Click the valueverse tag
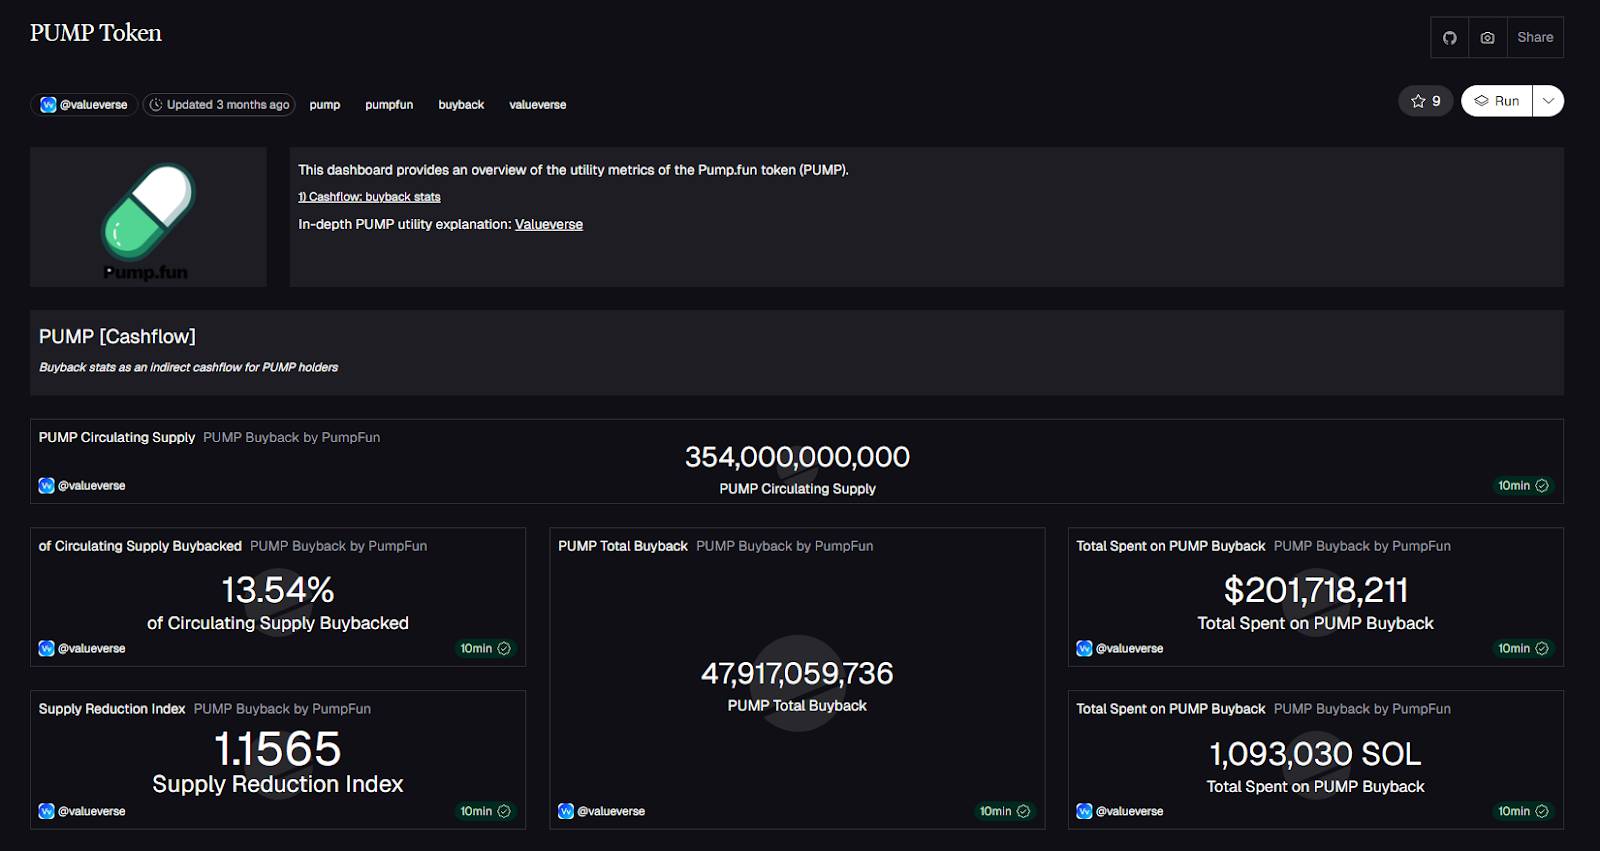 (x=537, y=105)
